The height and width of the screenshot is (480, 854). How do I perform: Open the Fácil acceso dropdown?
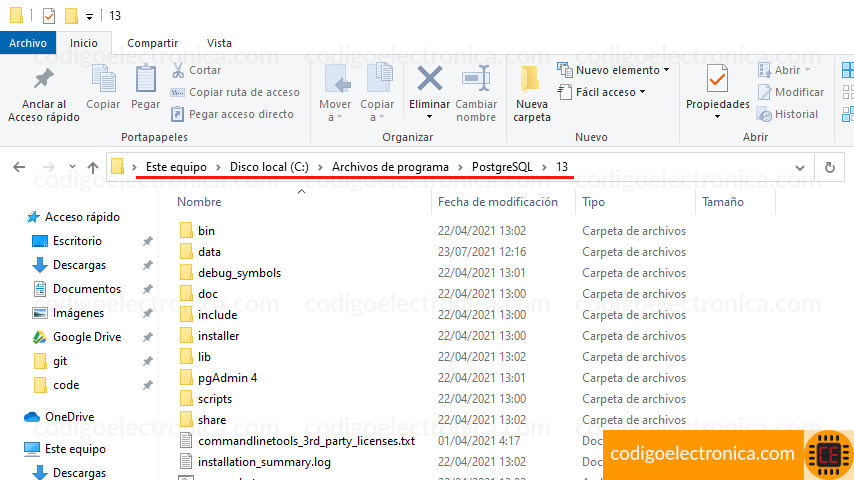602,92
